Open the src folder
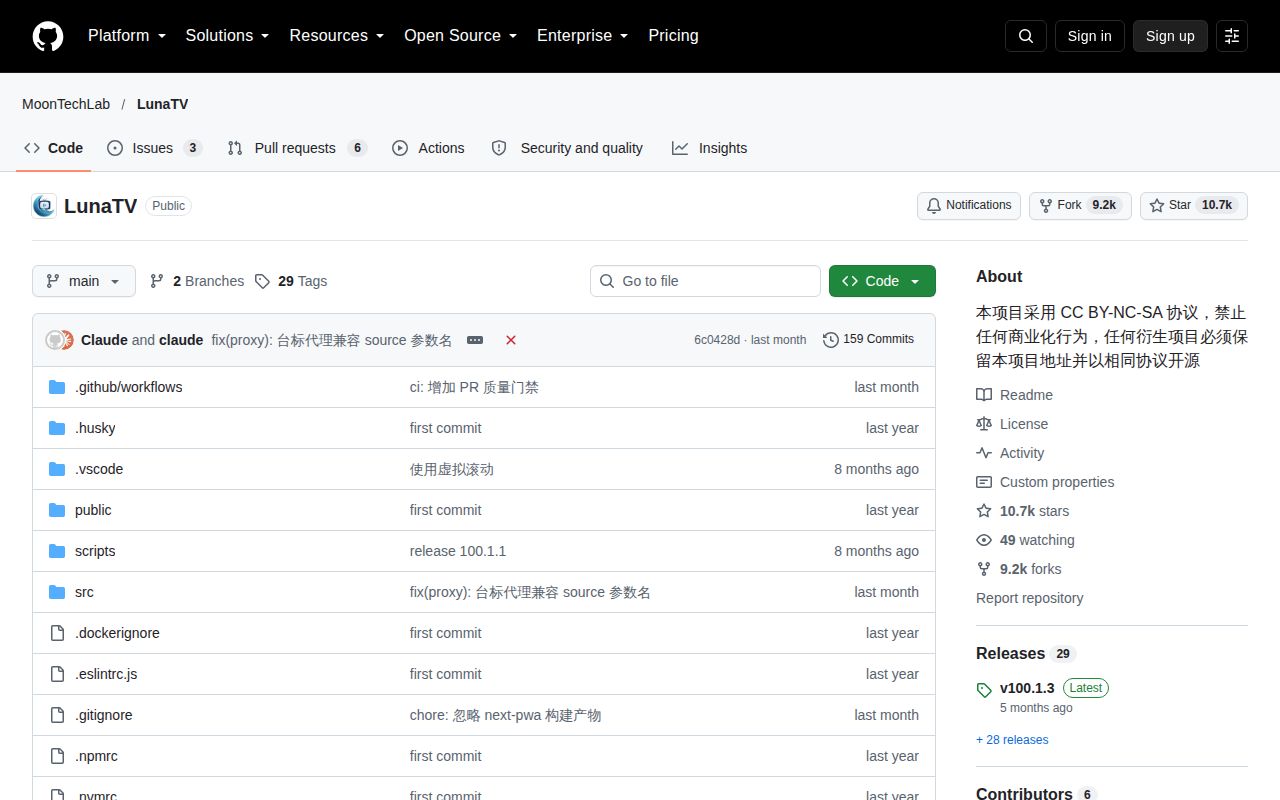This screenshot has height=800, width=1280. tap(84, 592)
